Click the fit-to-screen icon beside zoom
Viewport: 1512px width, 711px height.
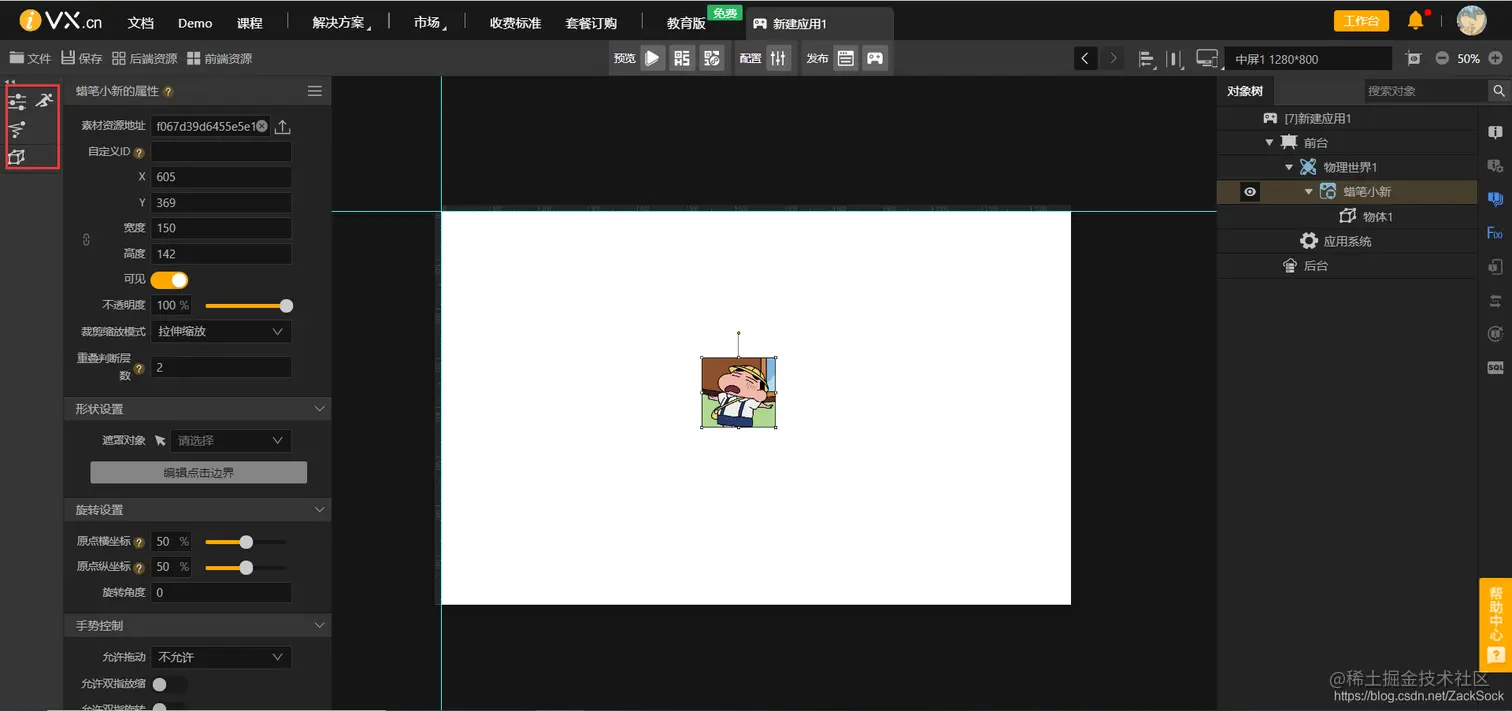(1413, 58)
